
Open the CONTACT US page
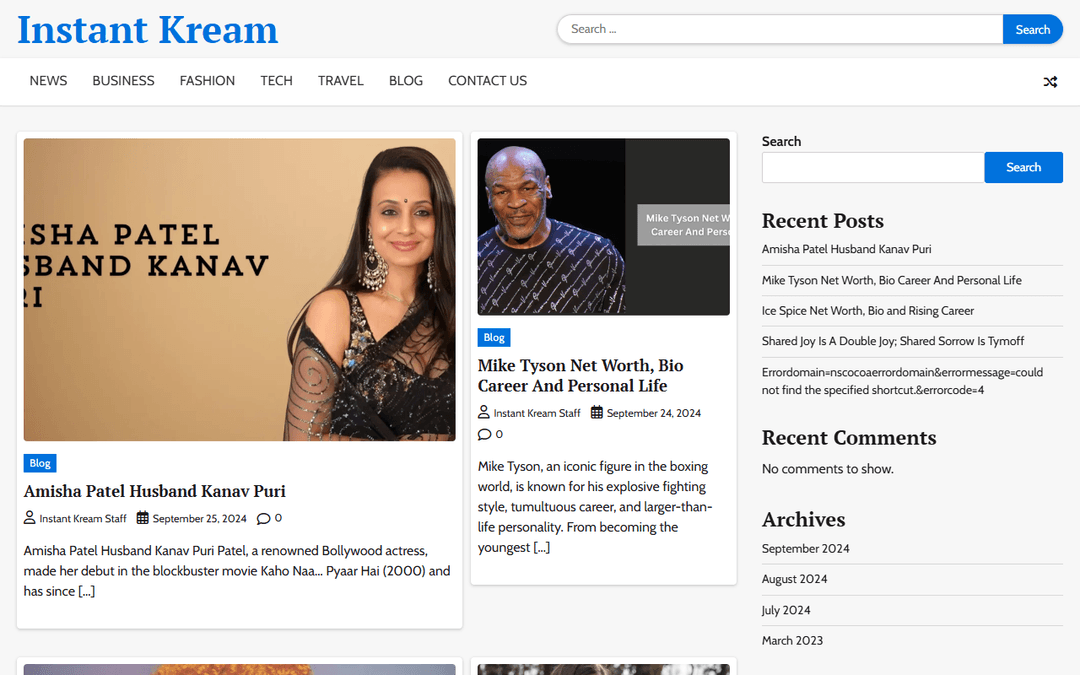click(x=488, y=81)
